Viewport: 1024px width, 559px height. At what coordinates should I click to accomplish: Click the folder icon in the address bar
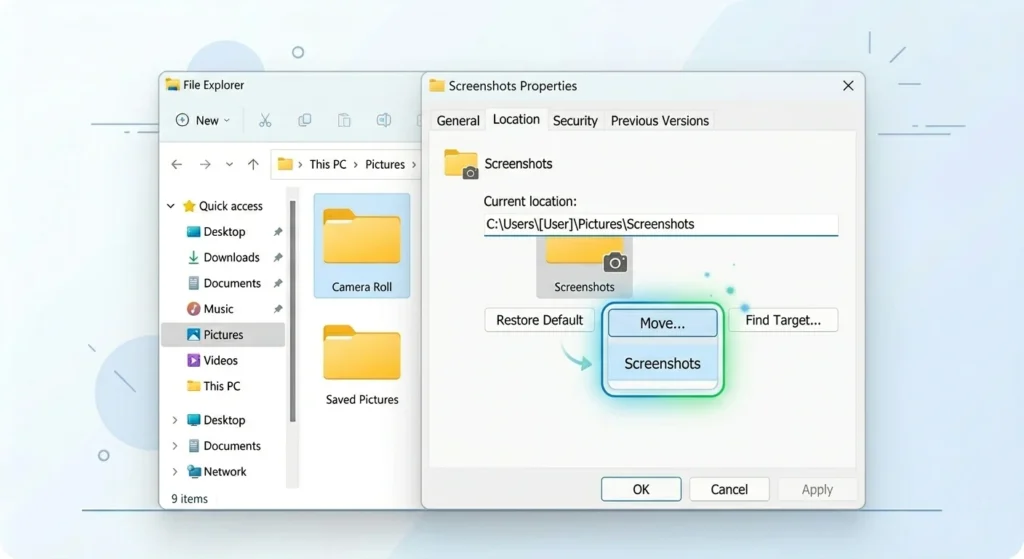pos(285,164)
